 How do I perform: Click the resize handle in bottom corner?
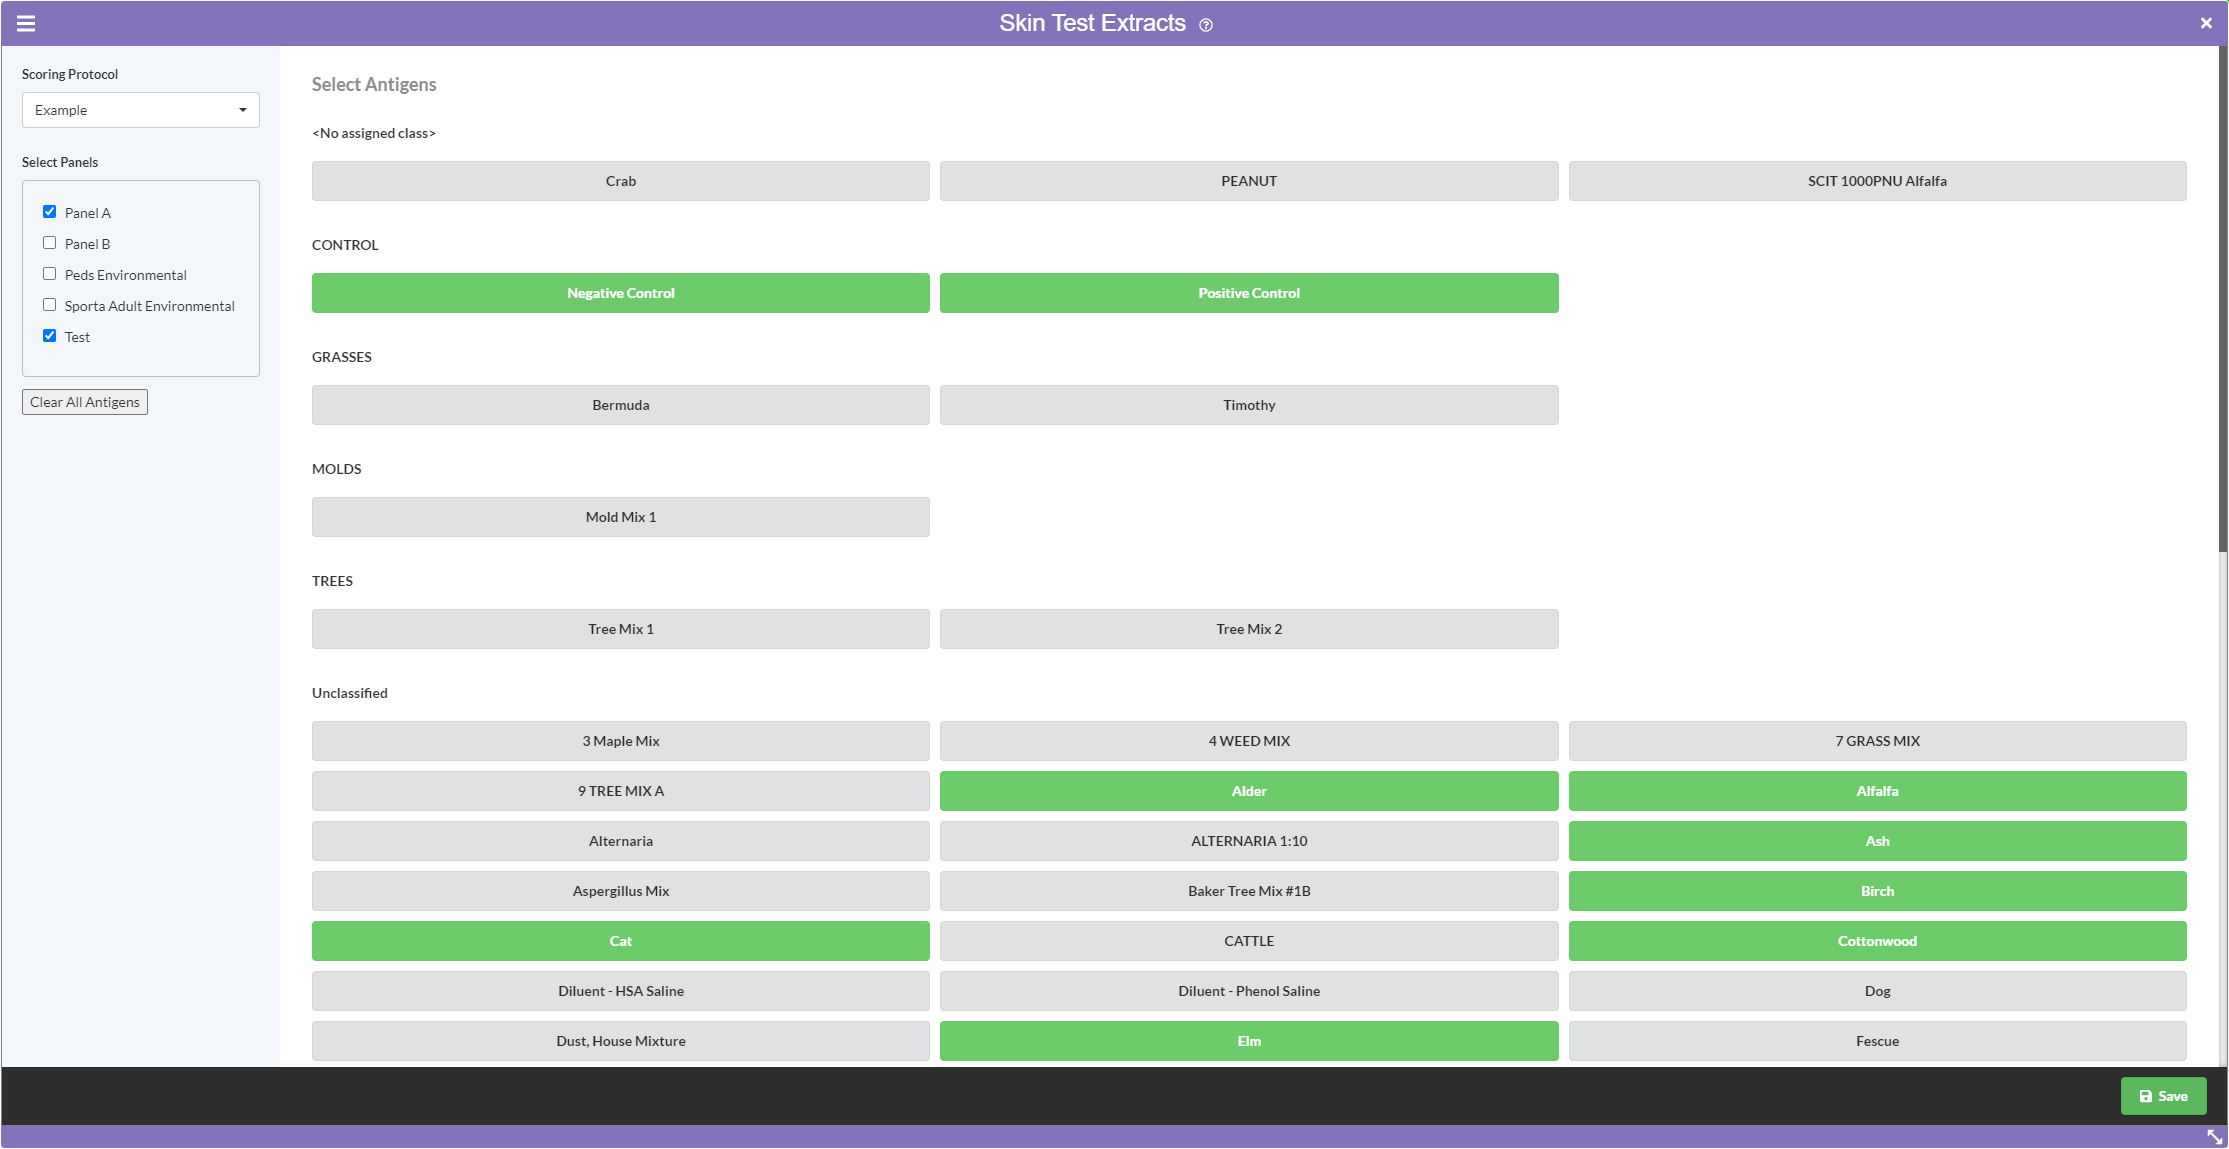point(2215,1137)
